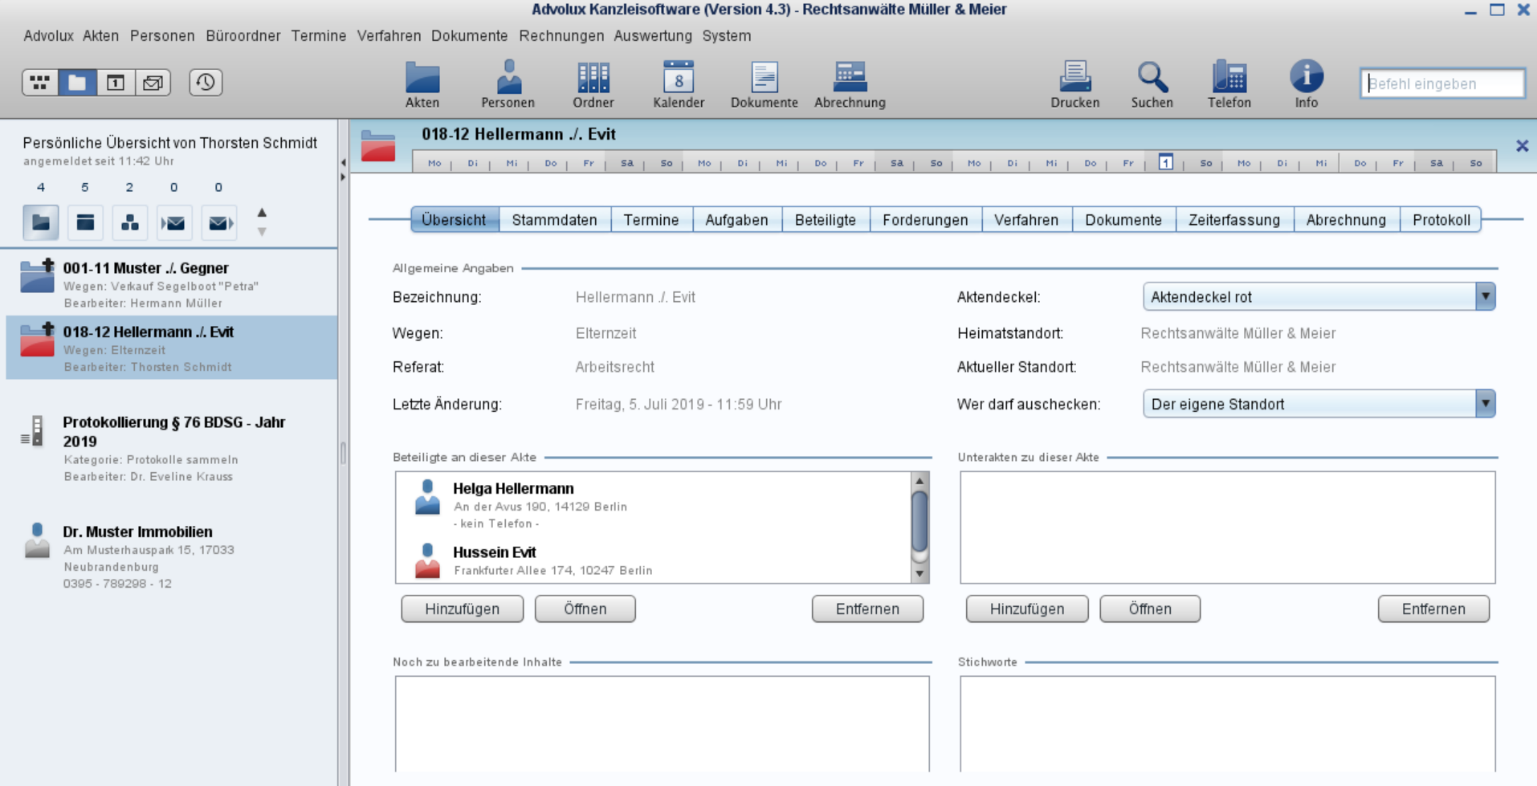Select Dr. Muster Immobilien contact
Screen dimensions: 1537x786
[172, 557]
